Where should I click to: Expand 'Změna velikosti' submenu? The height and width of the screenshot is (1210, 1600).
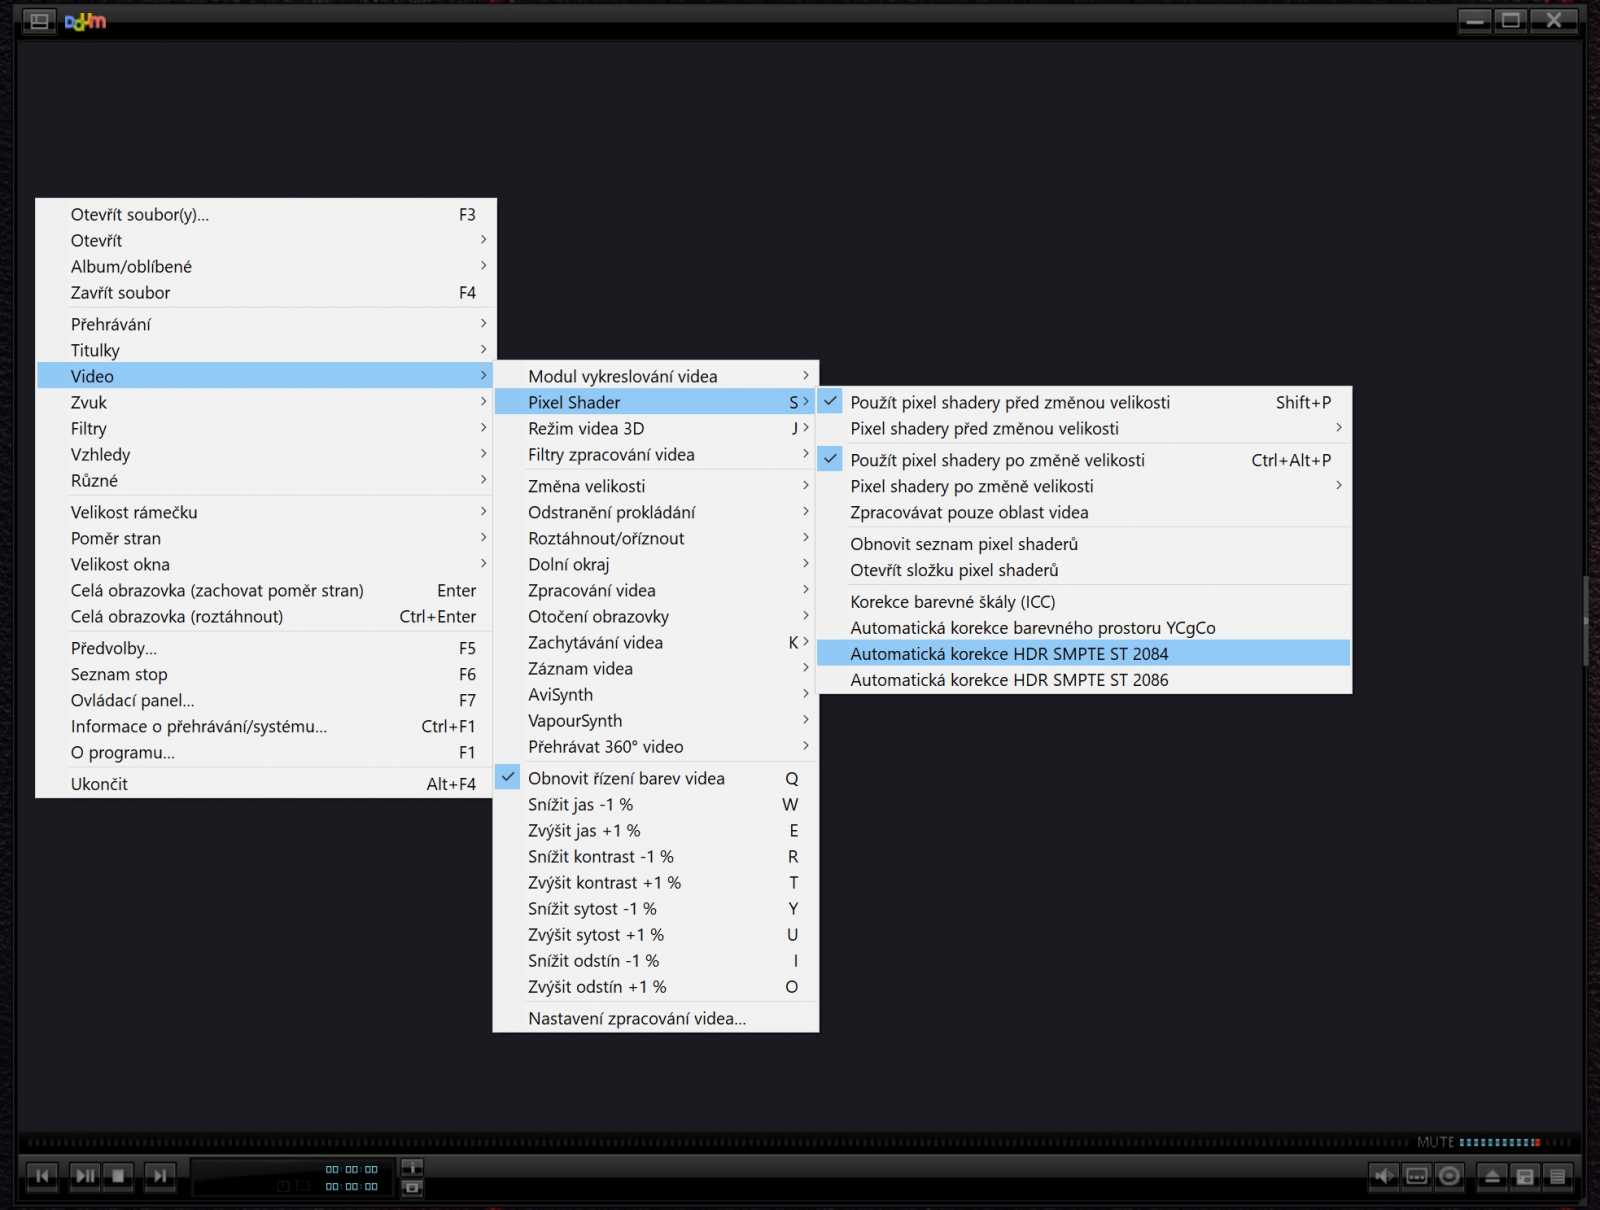click(x=656, y=486)
